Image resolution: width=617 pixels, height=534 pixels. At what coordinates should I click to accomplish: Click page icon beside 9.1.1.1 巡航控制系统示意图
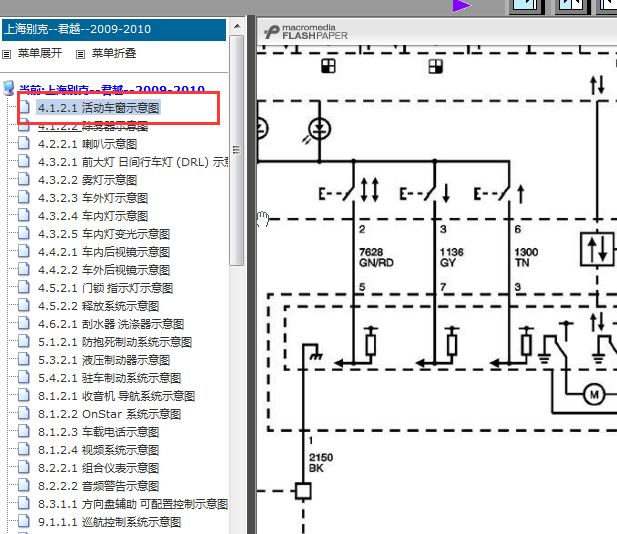click(x=24, y=521)
